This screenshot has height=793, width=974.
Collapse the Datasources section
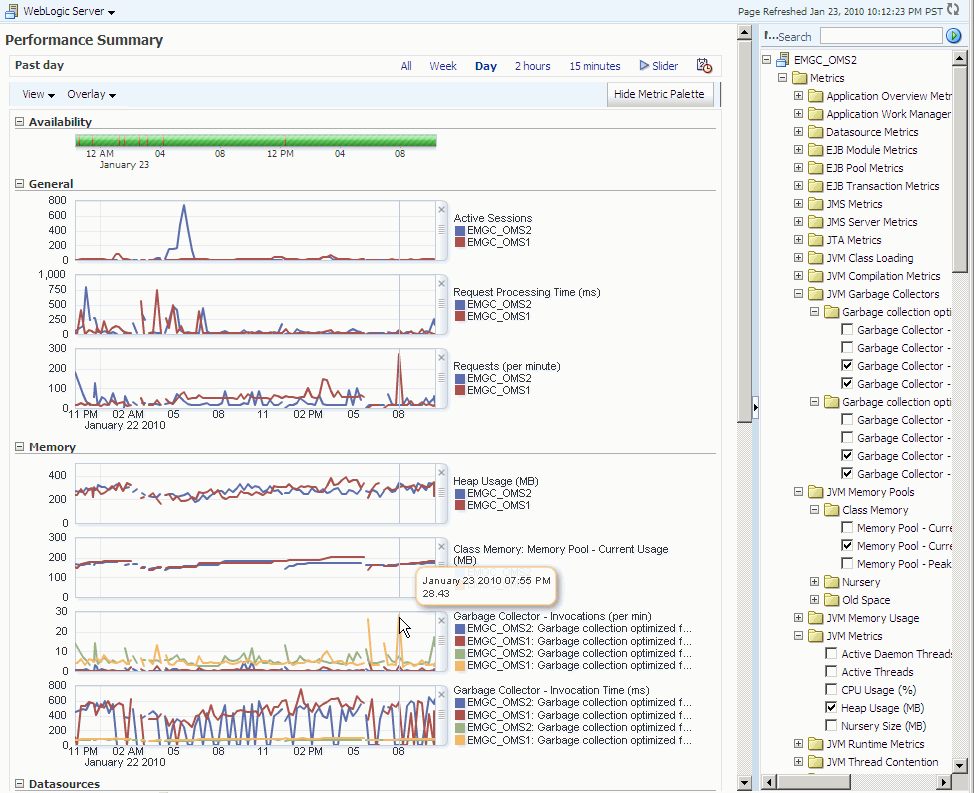(19, 784)
